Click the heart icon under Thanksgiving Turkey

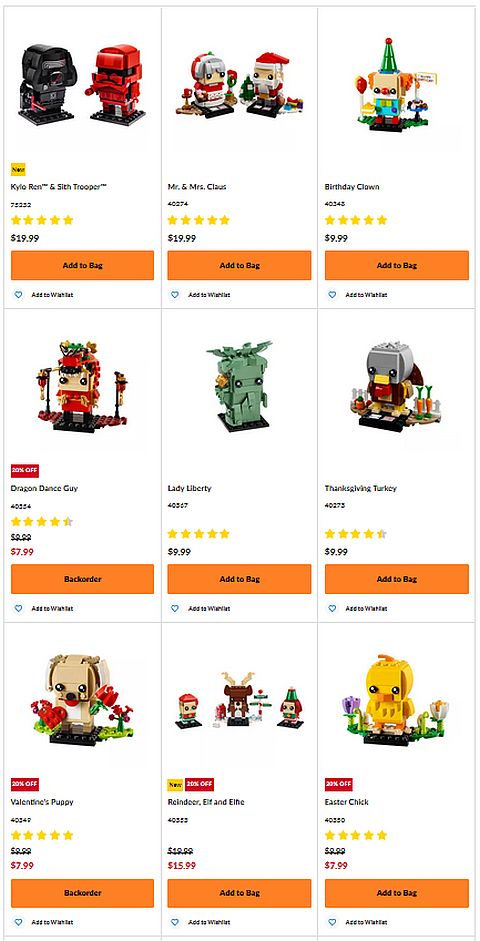click(332, 608)
